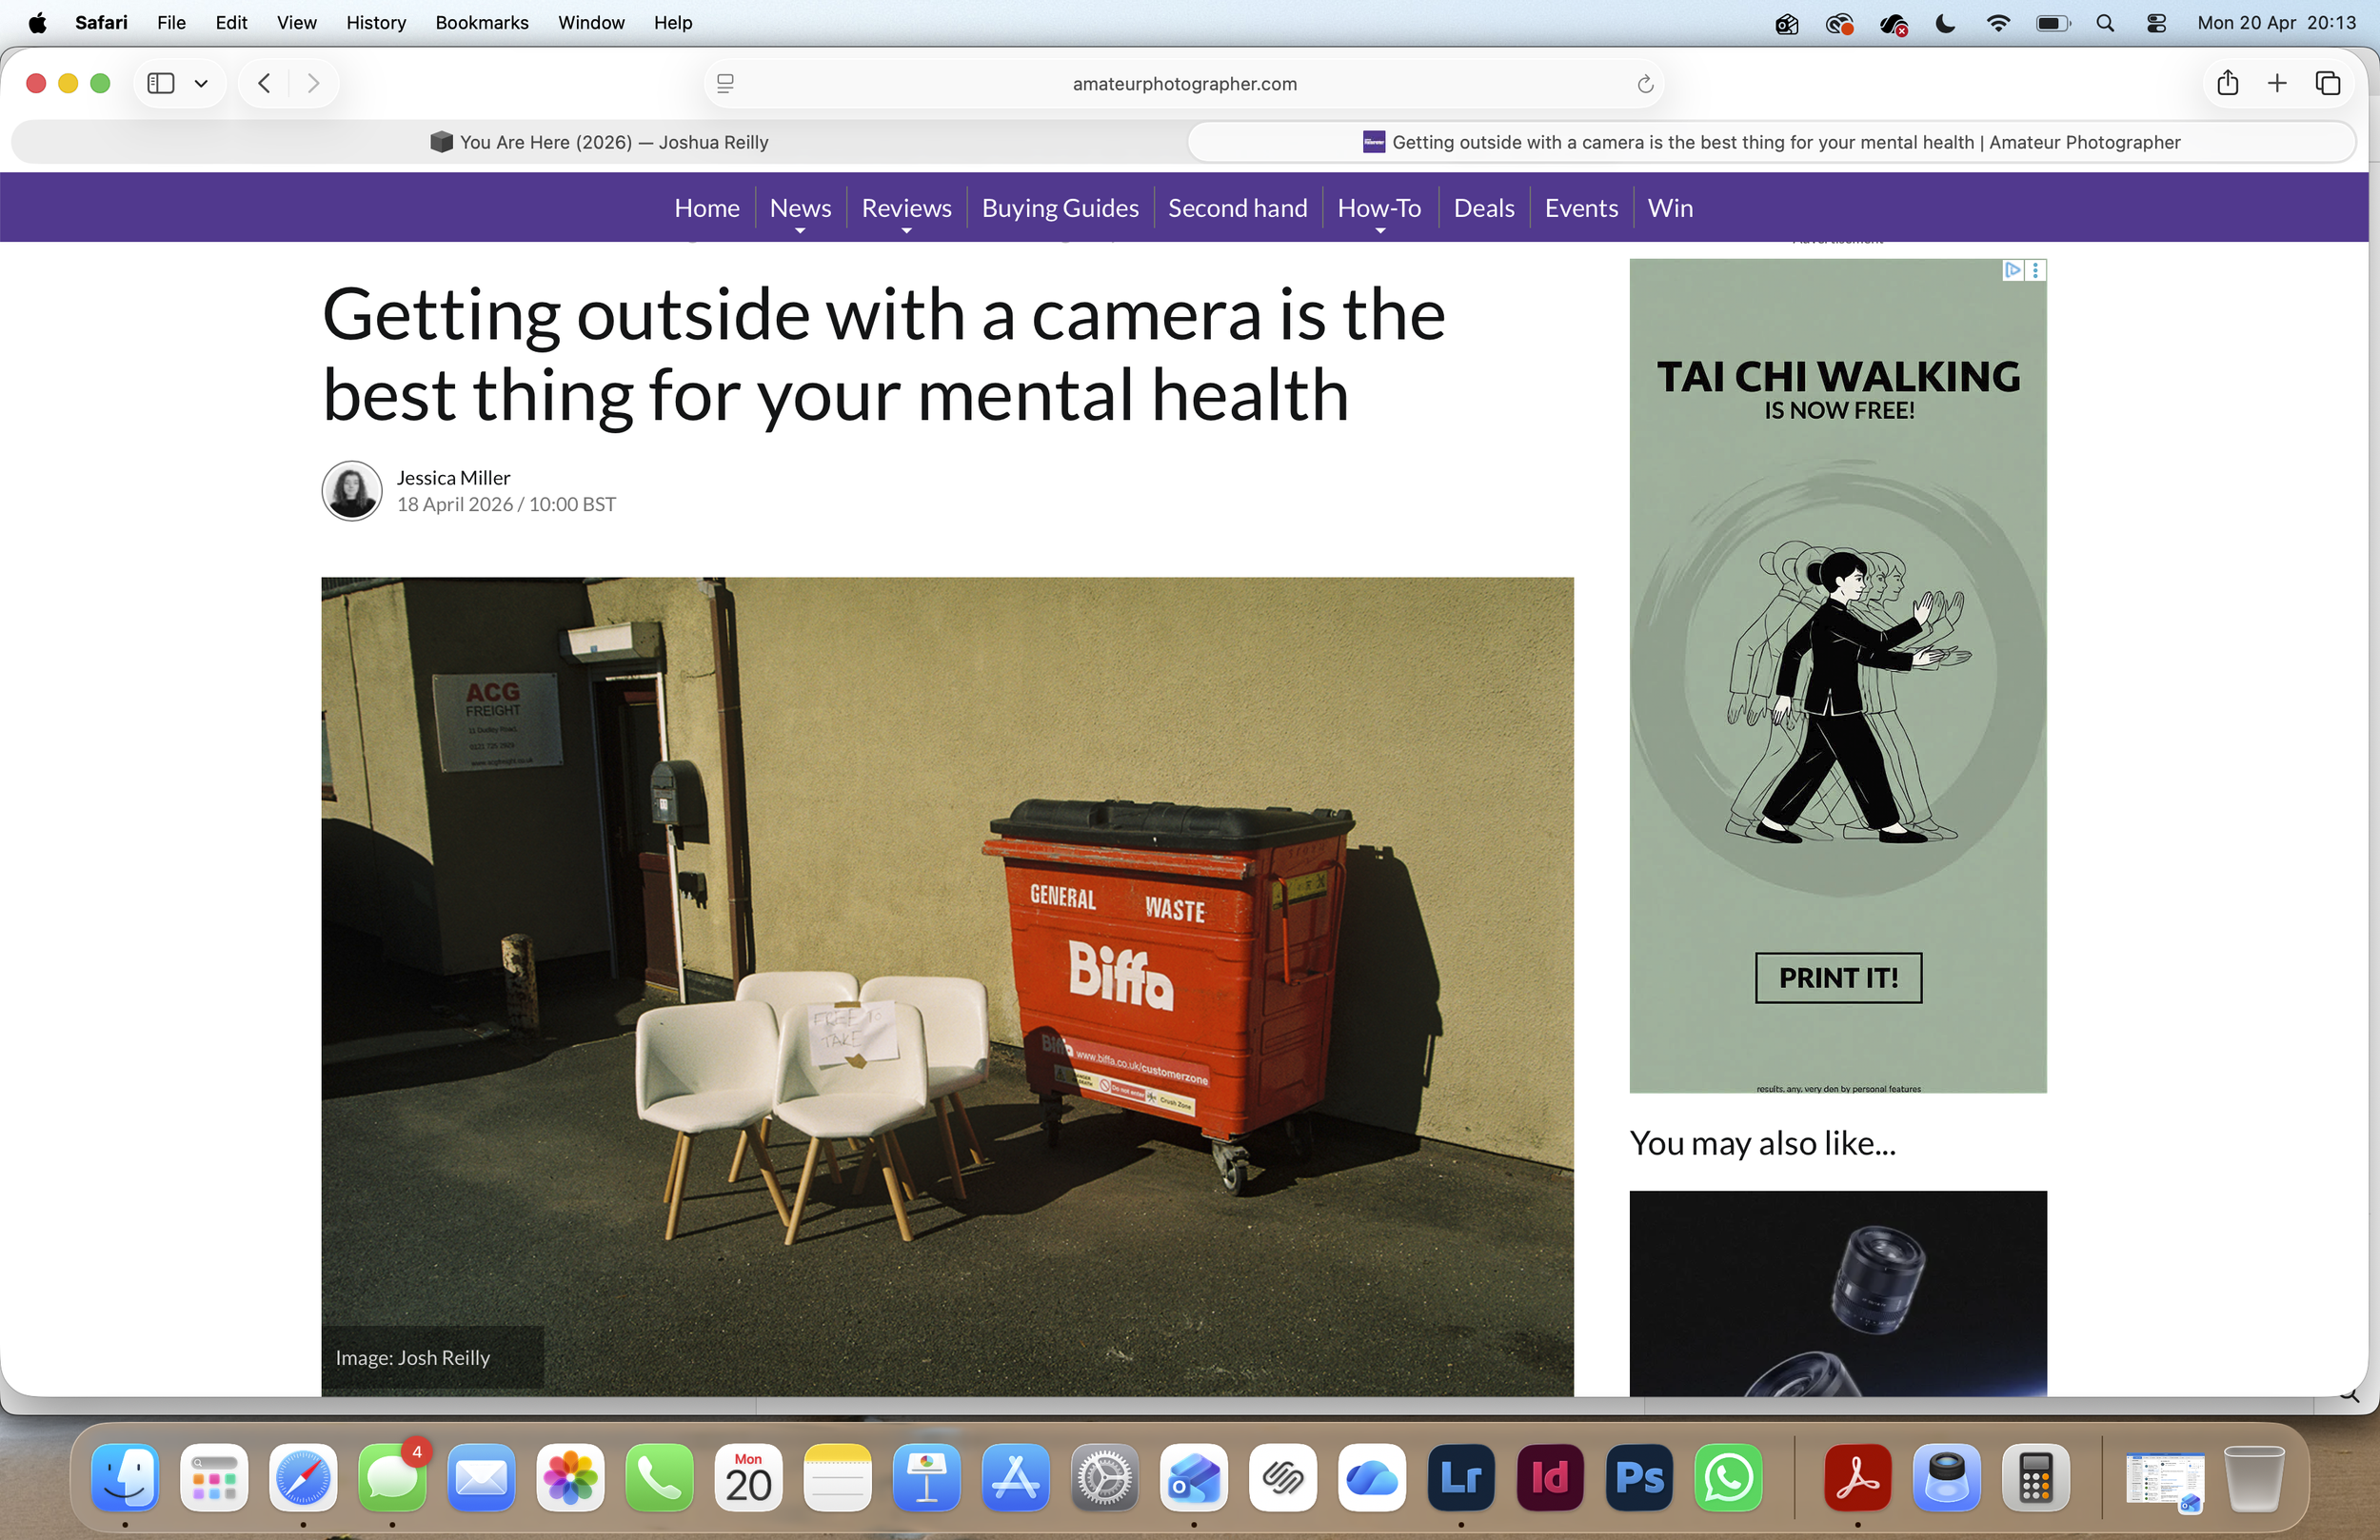Open the Buying Guides link

coord(1059,208)
